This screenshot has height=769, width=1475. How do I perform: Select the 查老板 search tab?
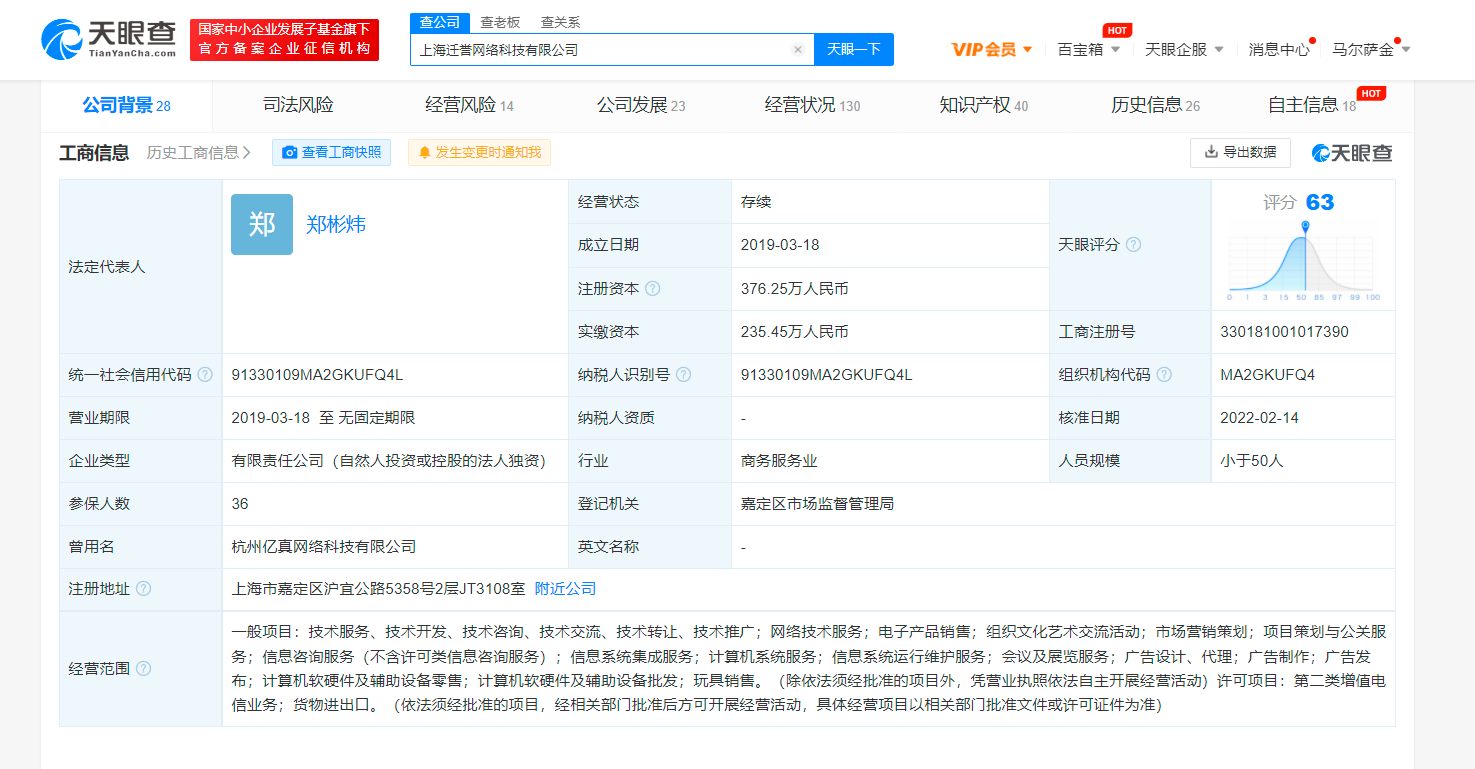coord(500,22)
